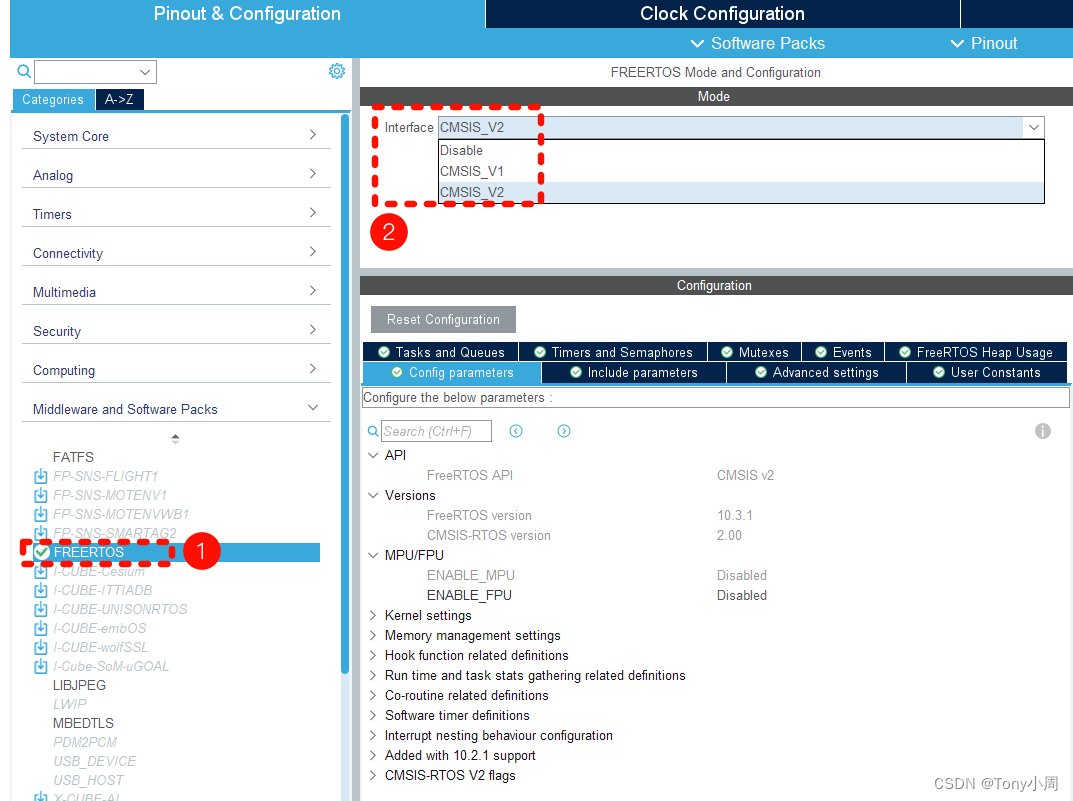This screenshot has width=1073, height=801.
Task: Click download icon next to I-CUBE-embOS
Action: pos(41,628)
